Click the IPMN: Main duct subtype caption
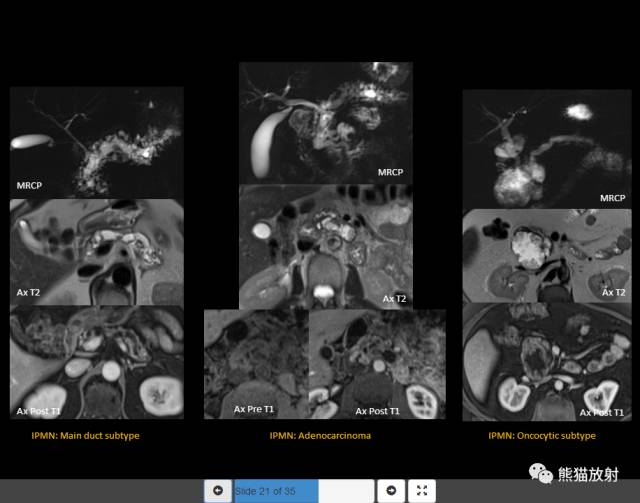Image resolution: width=640 pixels, height=503 pixels. pos(85,436)
